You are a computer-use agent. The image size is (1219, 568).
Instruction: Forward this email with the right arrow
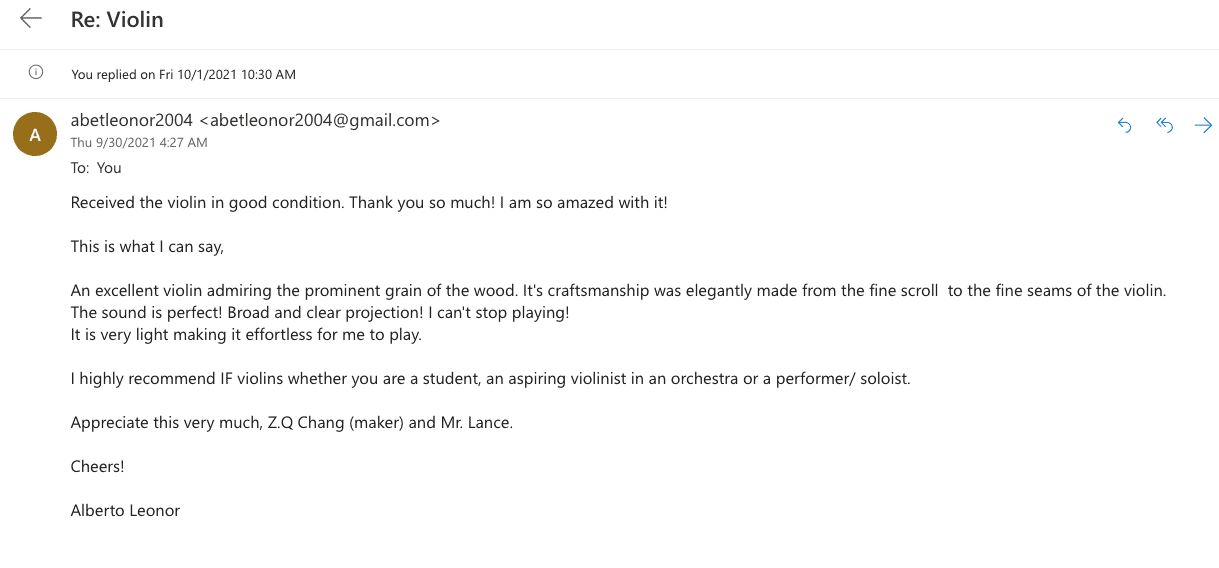[1203, 125]
